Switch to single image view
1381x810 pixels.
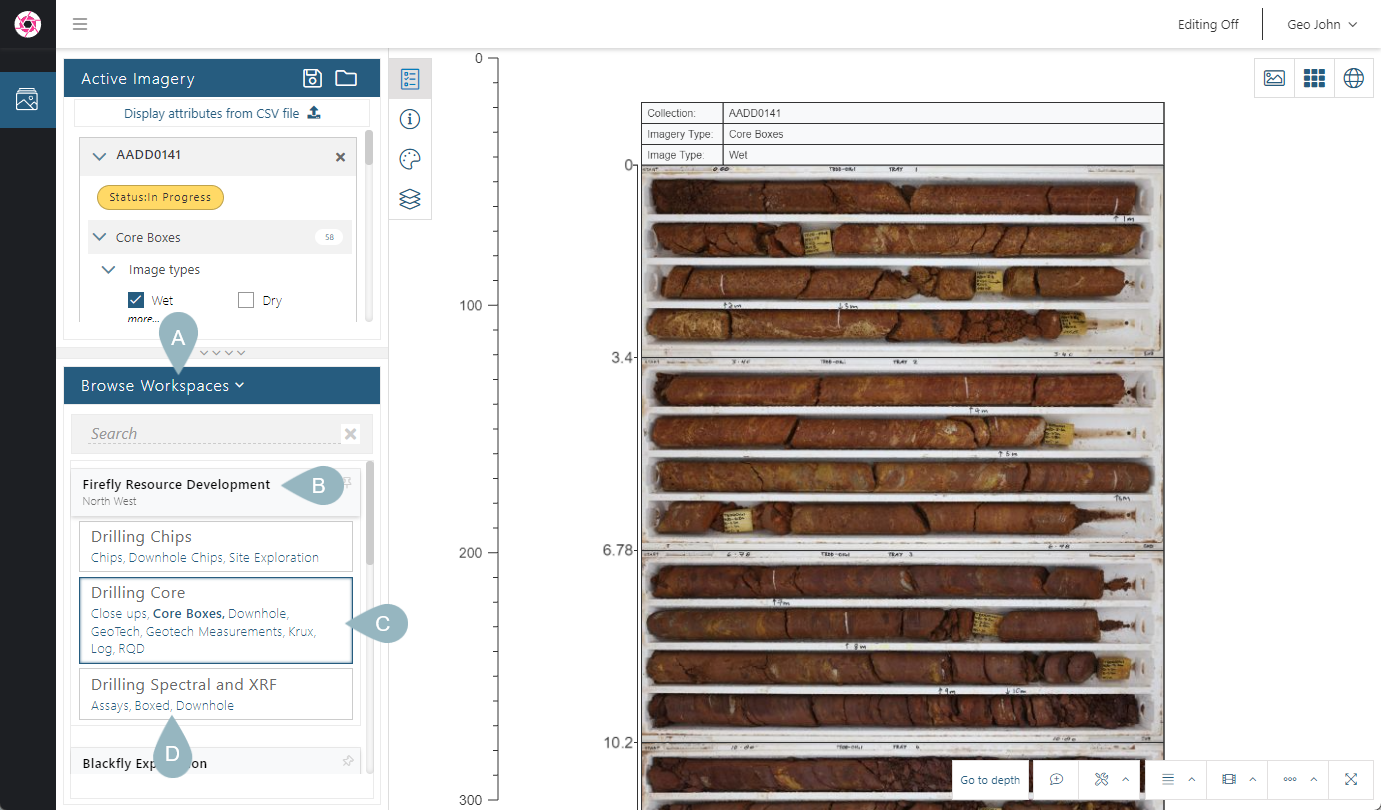[x=1274, y=77]
